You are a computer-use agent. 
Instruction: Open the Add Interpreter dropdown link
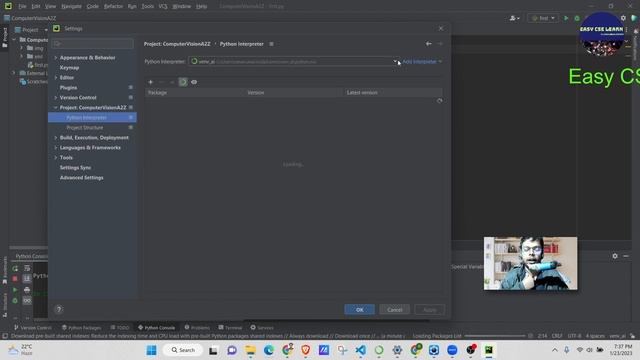[x=422, y=62]
